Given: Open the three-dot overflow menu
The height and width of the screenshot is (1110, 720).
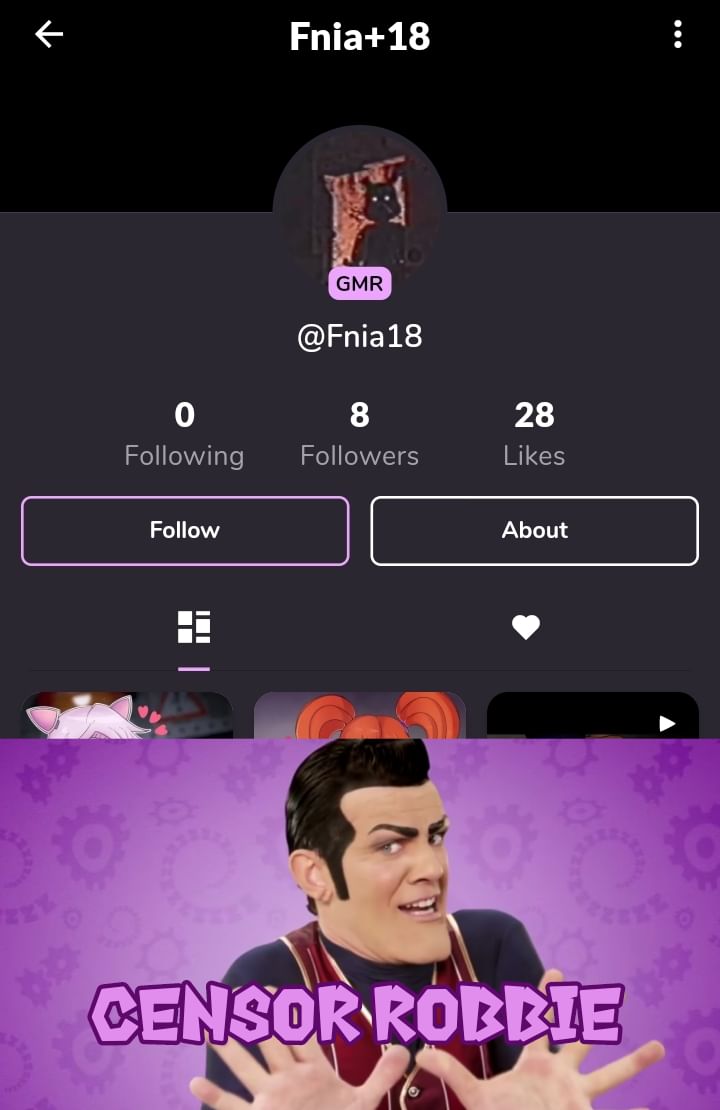Looking at the screenshot, I should (x=678, y=34).
